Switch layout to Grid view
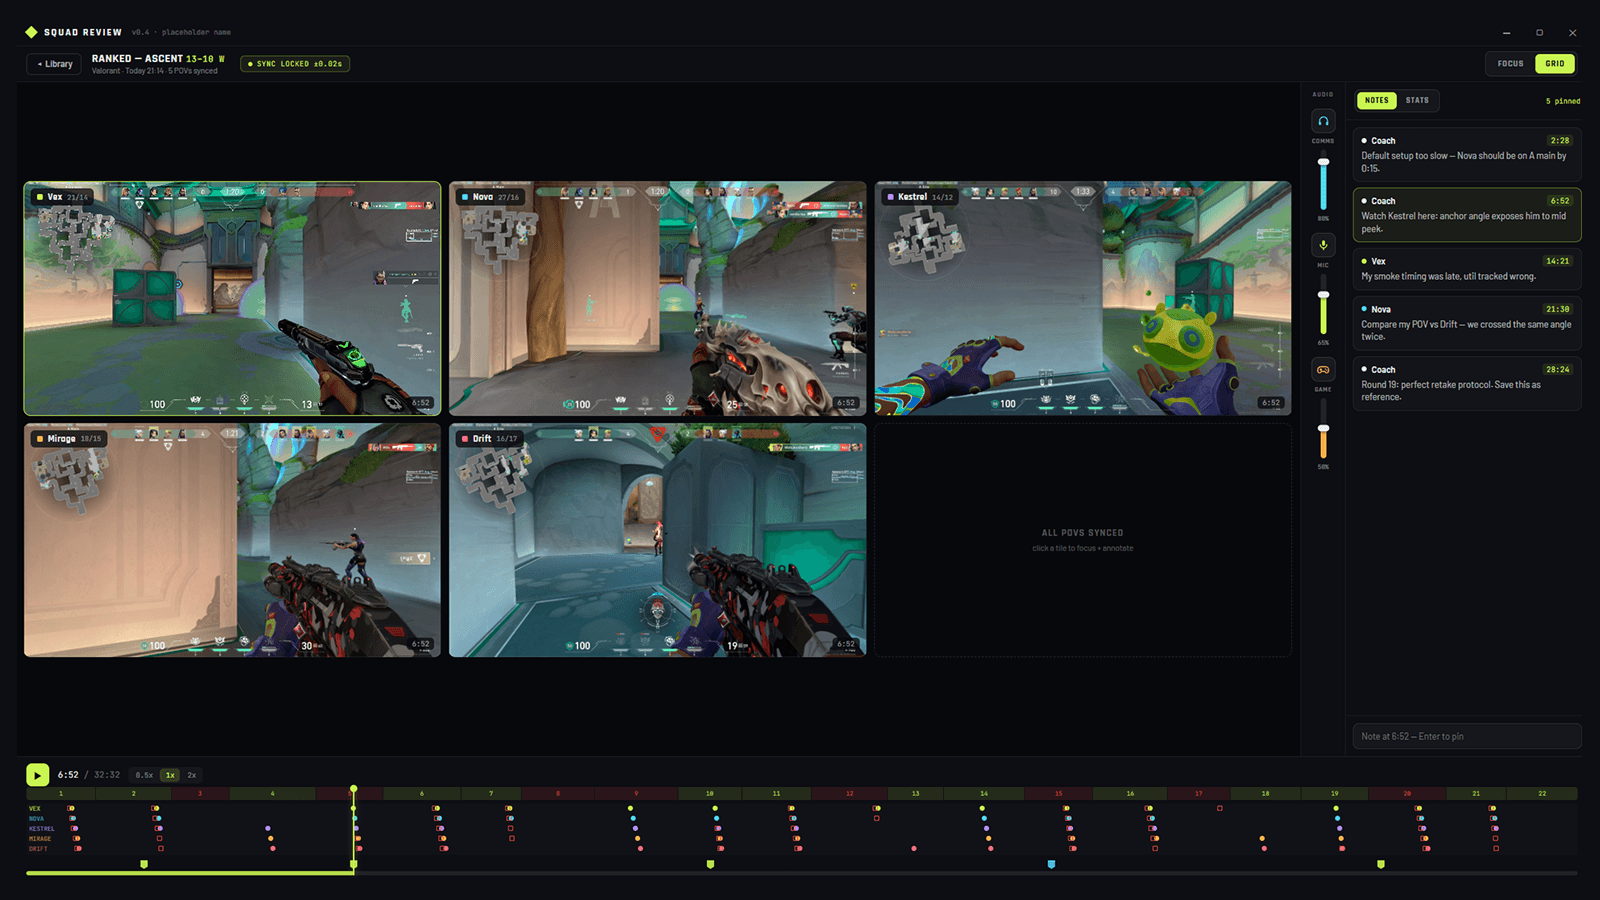Image resolution: width=1600 pixels, height=900 pixels. tap(1555, 64)
